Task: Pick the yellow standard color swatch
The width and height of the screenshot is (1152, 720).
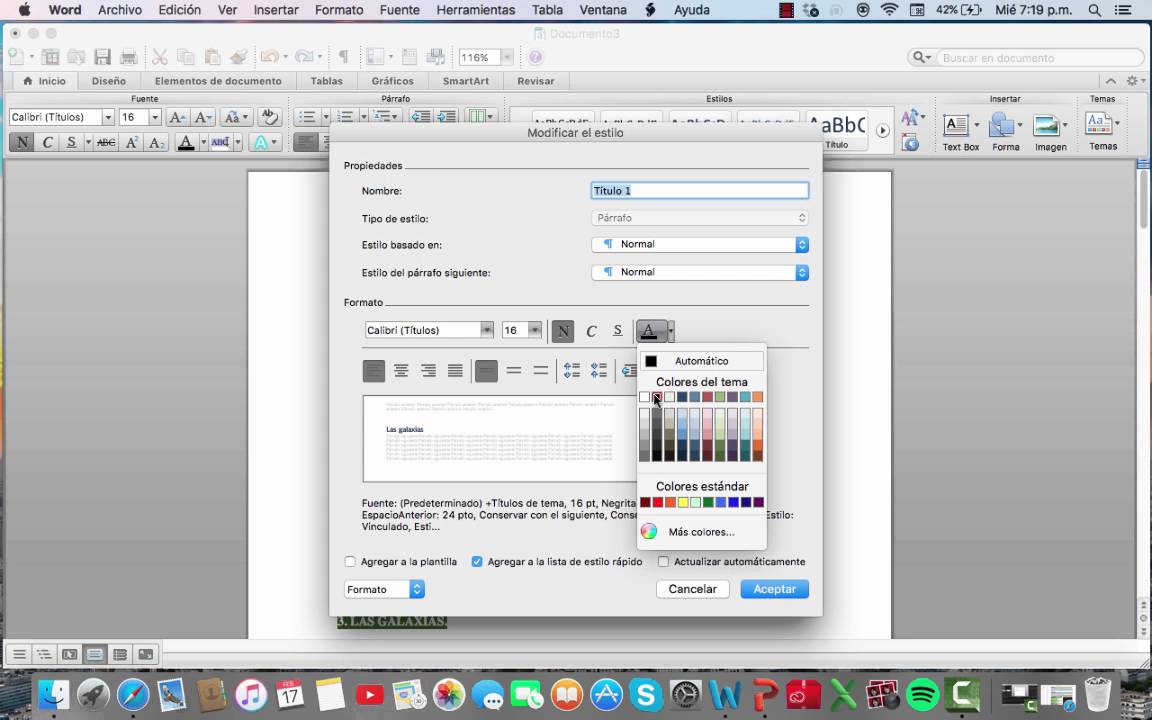Action: coord(683,503)
